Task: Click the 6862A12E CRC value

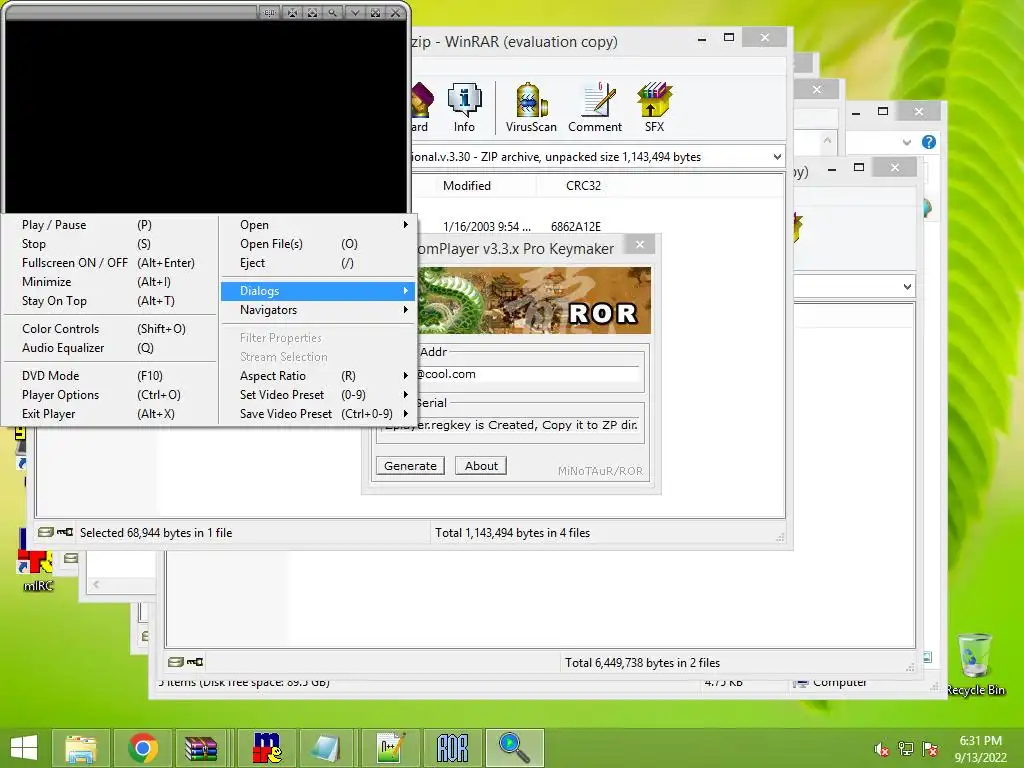Action: (575, 227)
